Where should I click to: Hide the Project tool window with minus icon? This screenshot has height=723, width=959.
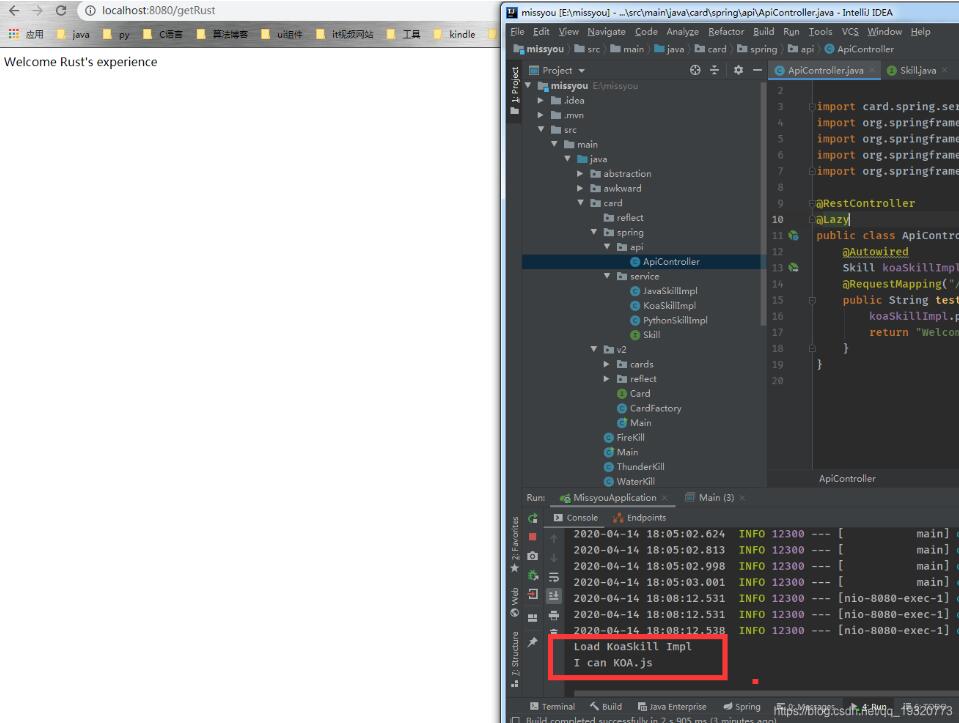click(x=757, y=70)
